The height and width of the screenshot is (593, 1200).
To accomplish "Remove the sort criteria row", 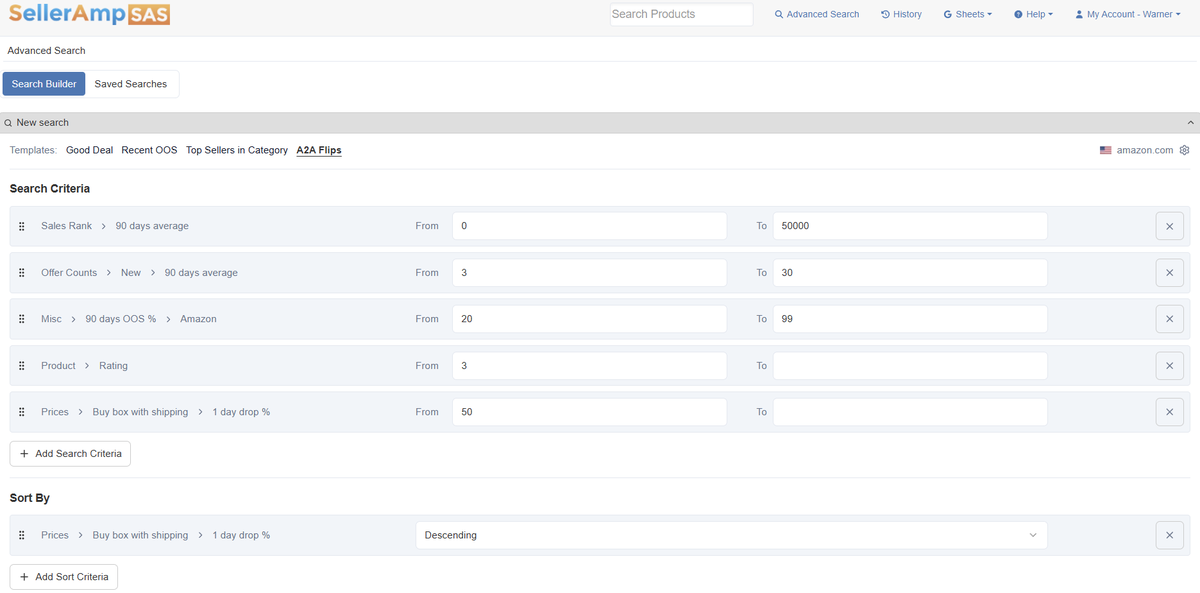I will 1169,535.
